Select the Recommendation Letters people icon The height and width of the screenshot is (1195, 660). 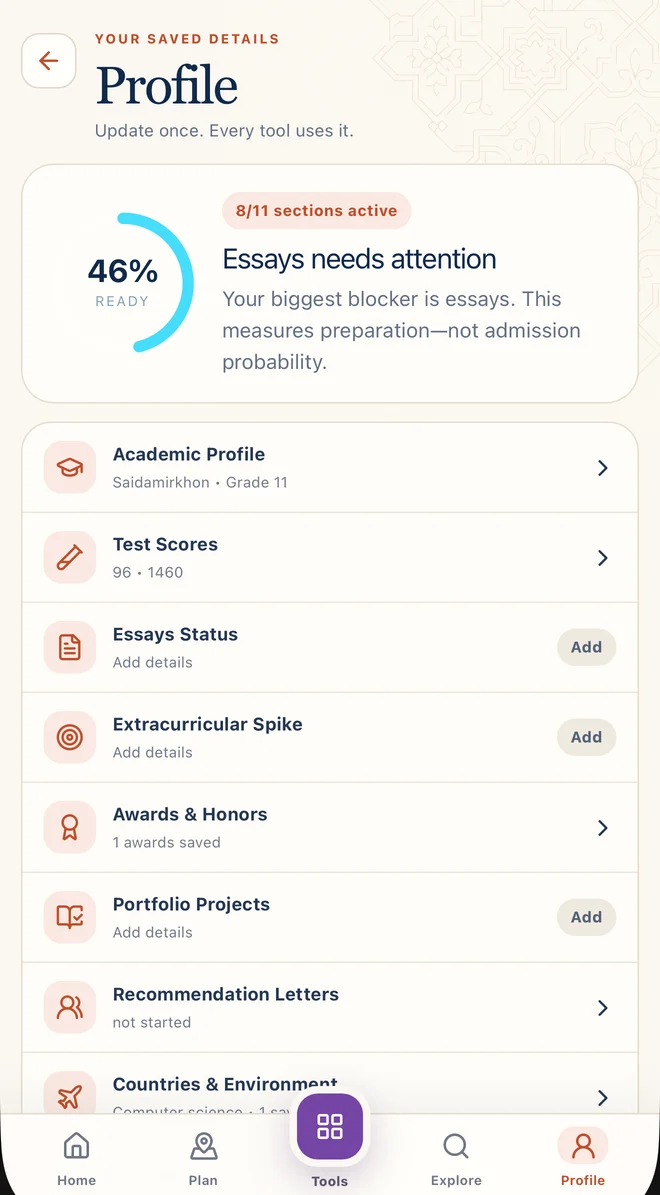point(69,1007)
